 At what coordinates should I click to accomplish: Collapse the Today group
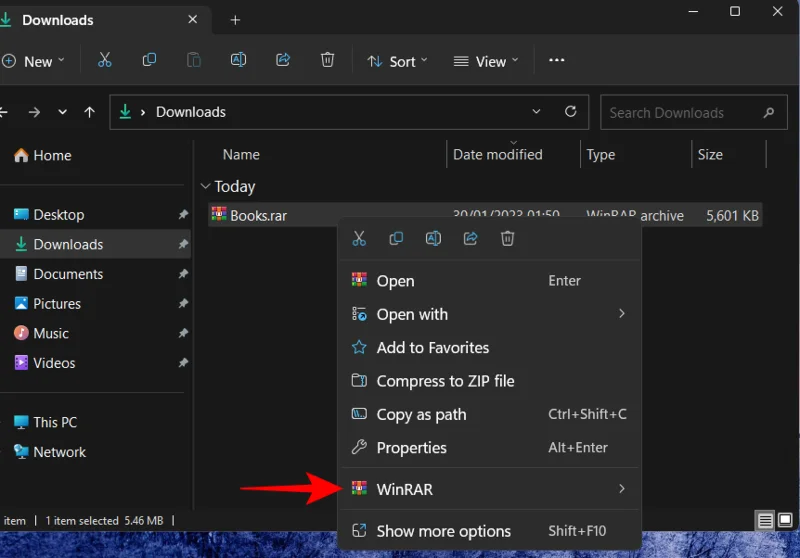click(x=206, y=187)
